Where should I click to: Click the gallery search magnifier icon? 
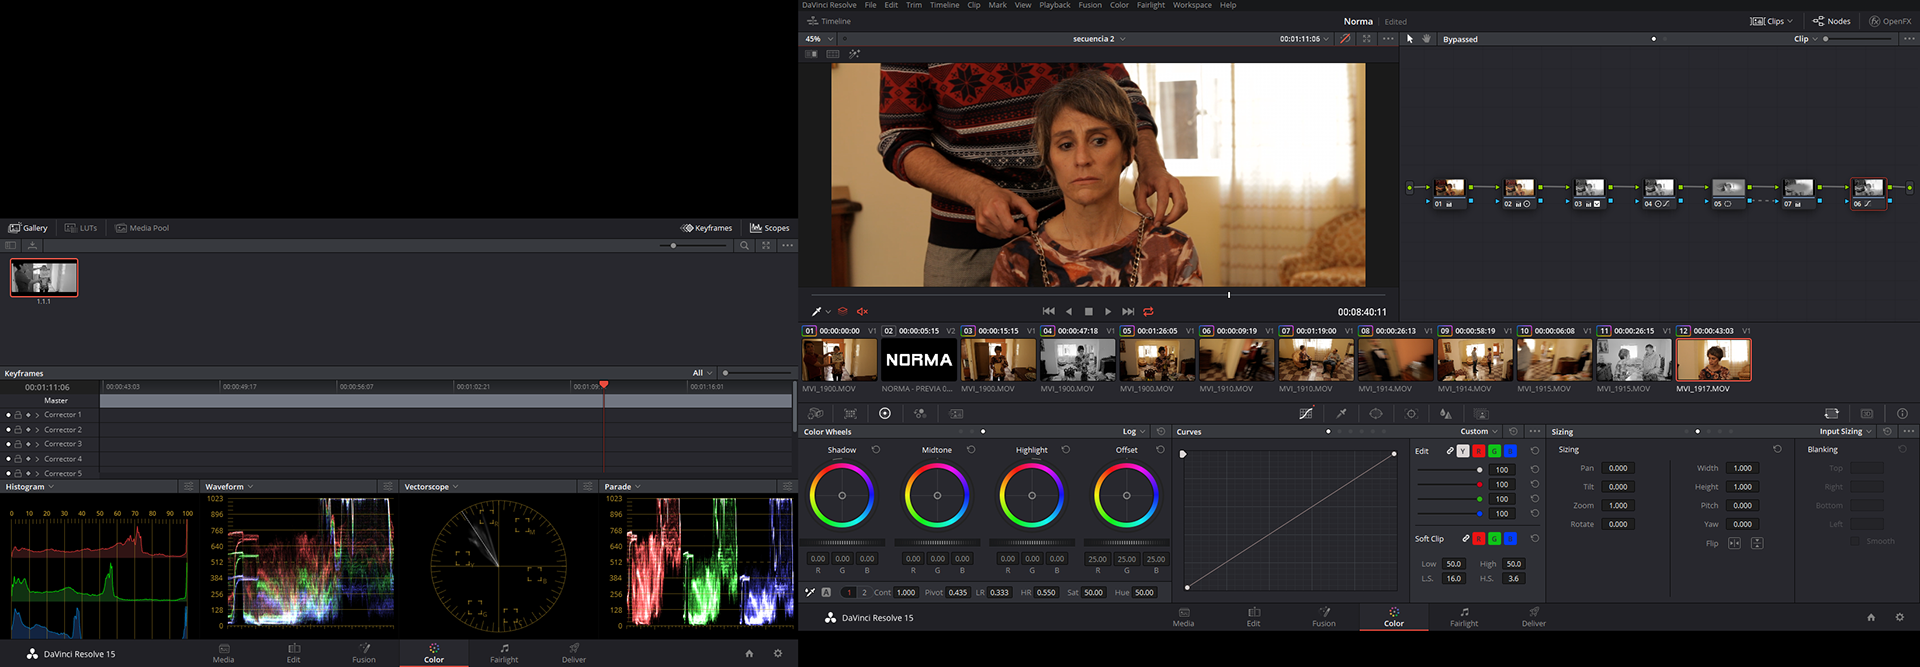coord(744,245)
